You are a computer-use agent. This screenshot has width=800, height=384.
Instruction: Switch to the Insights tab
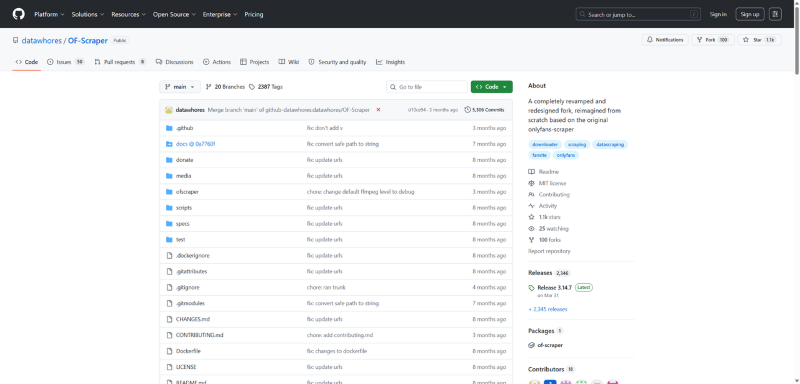[x=390, y=62]
